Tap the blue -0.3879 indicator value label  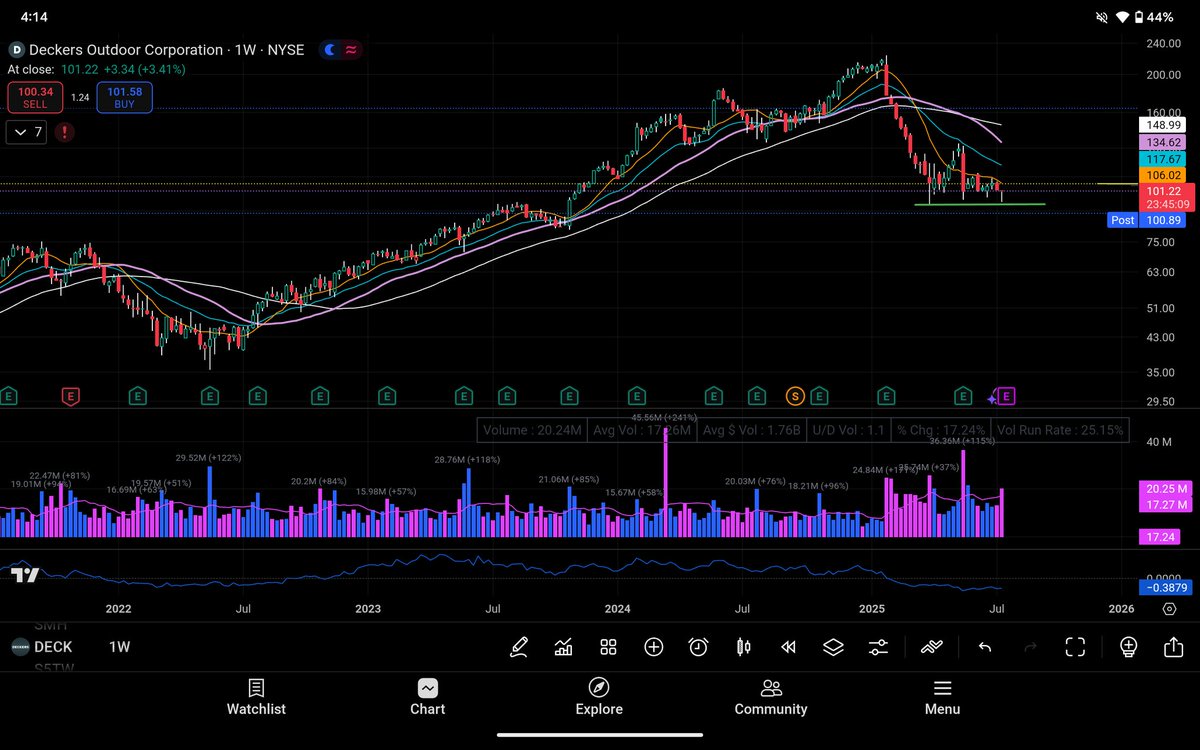click(x=1165, y=587)
